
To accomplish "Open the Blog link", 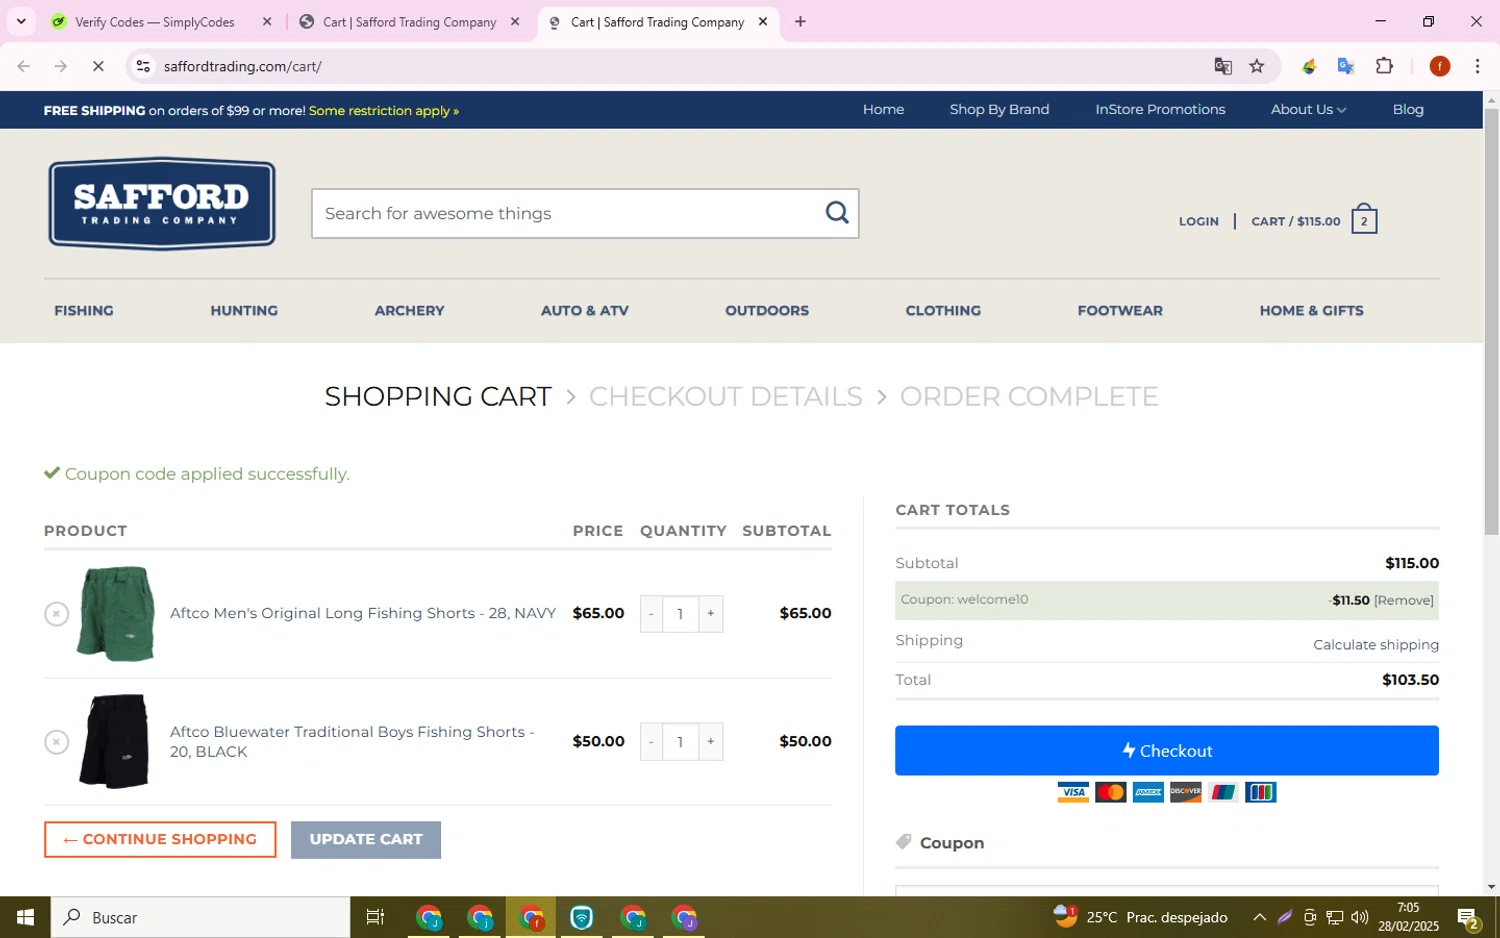I will pos(1408,109).
